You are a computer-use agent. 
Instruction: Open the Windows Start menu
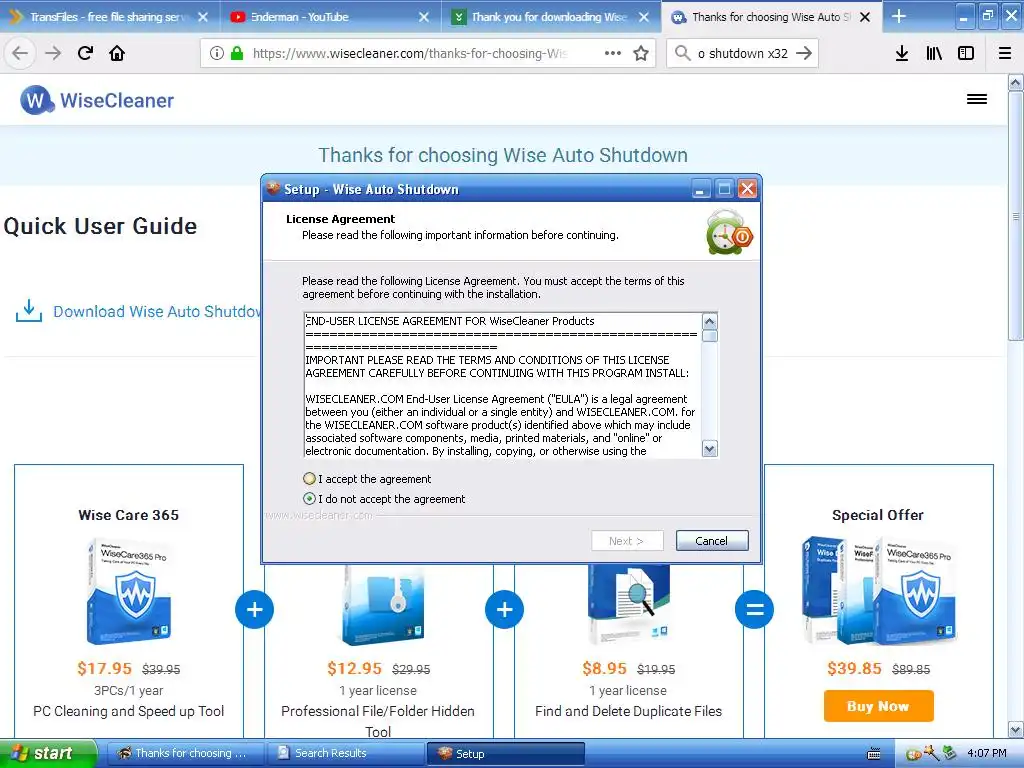coord(48,754)
